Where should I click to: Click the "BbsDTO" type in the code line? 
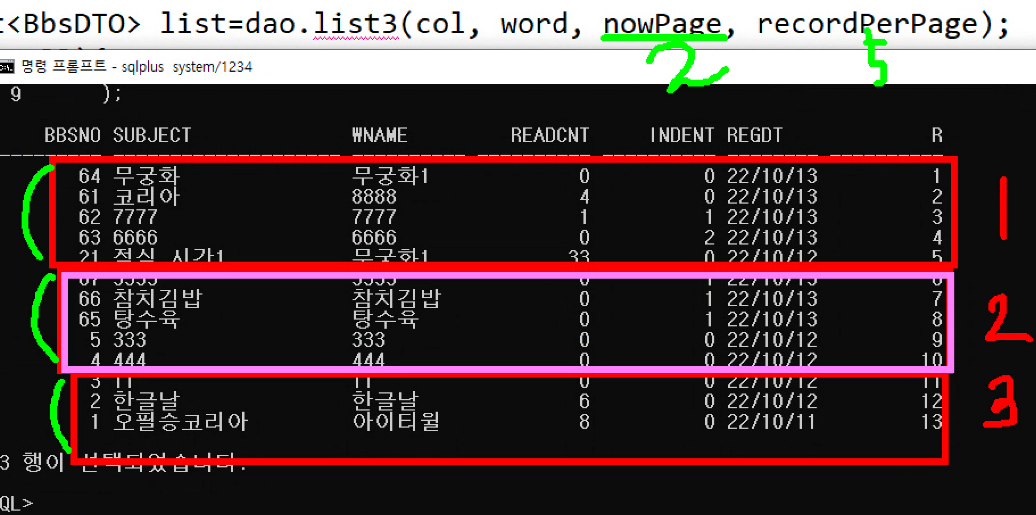(77, 25)
